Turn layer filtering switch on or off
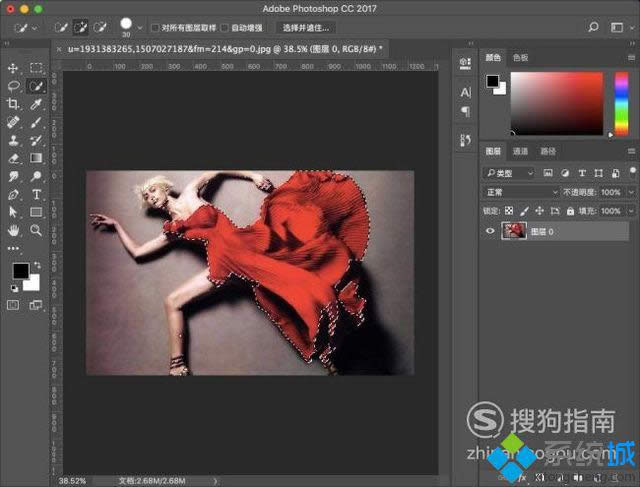The image size is (640, 487). click(x=633, y=171)
